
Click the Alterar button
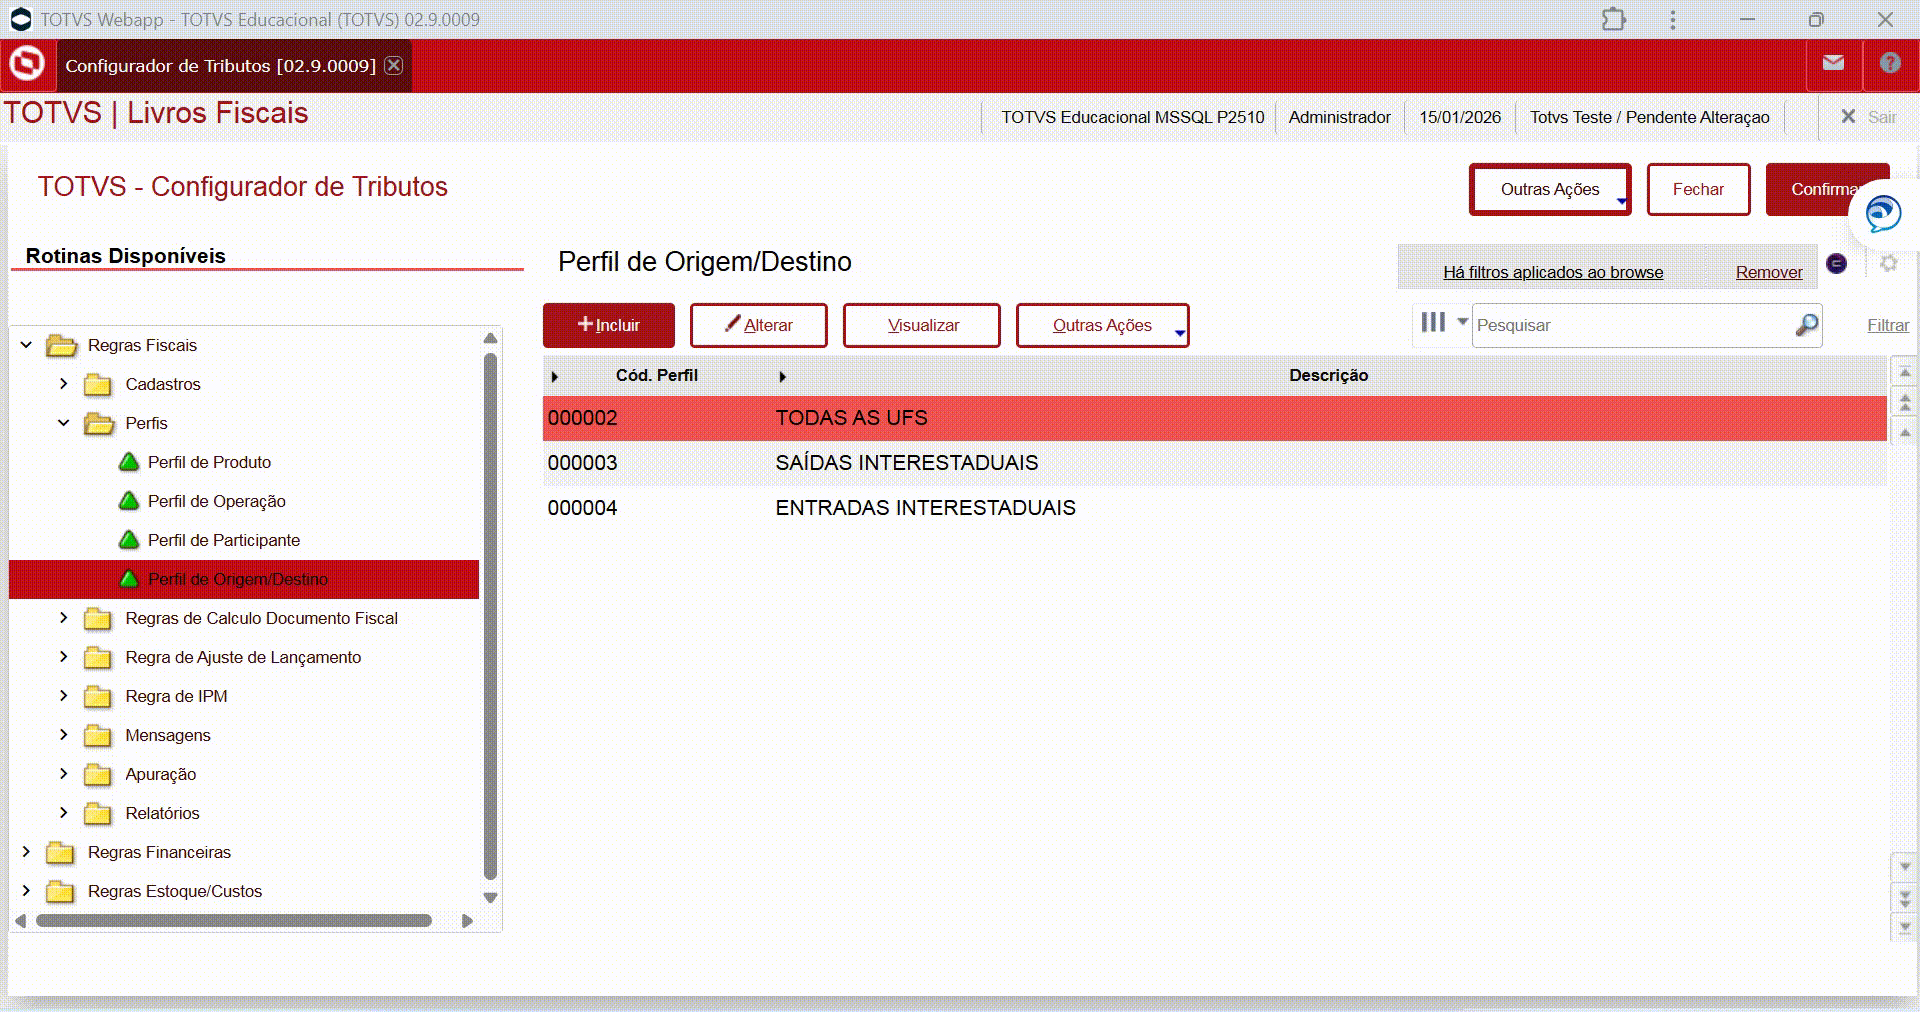click(x=759, y=325)
